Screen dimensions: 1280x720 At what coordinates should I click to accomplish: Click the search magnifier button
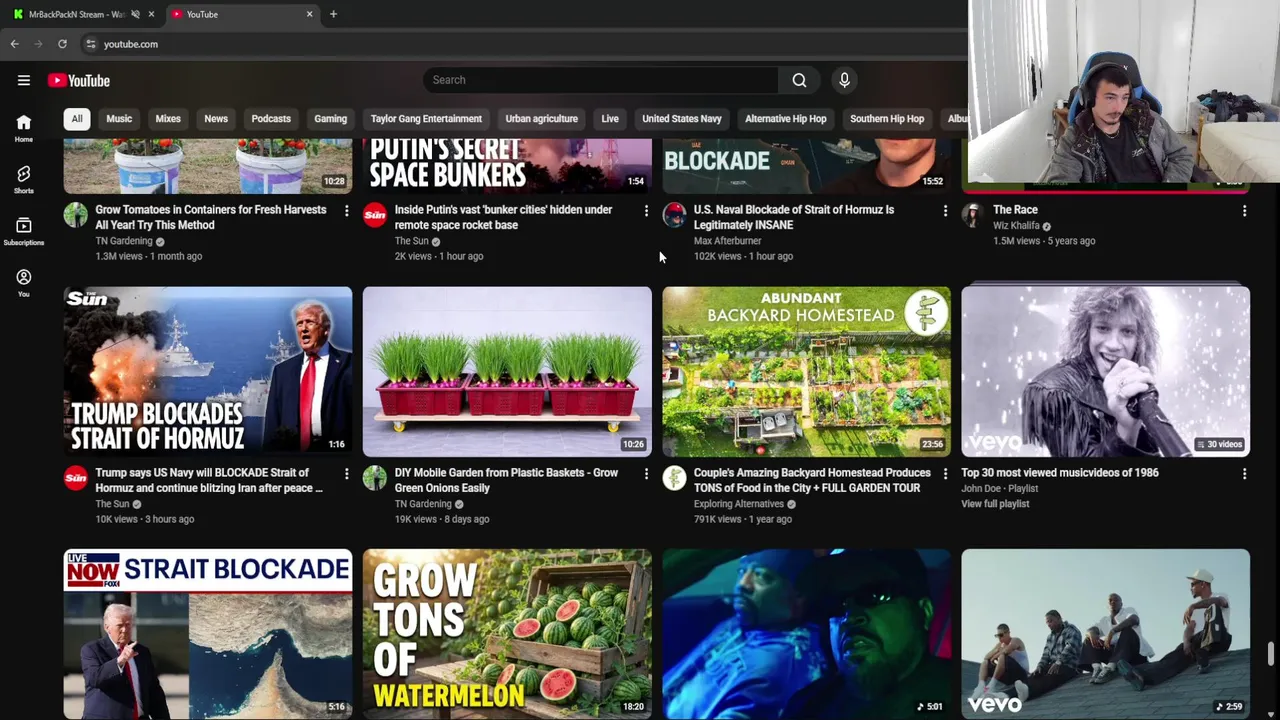799,80
